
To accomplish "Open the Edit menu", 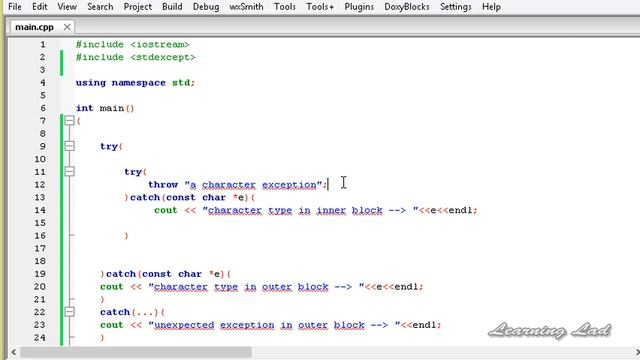I will (40, 7).
